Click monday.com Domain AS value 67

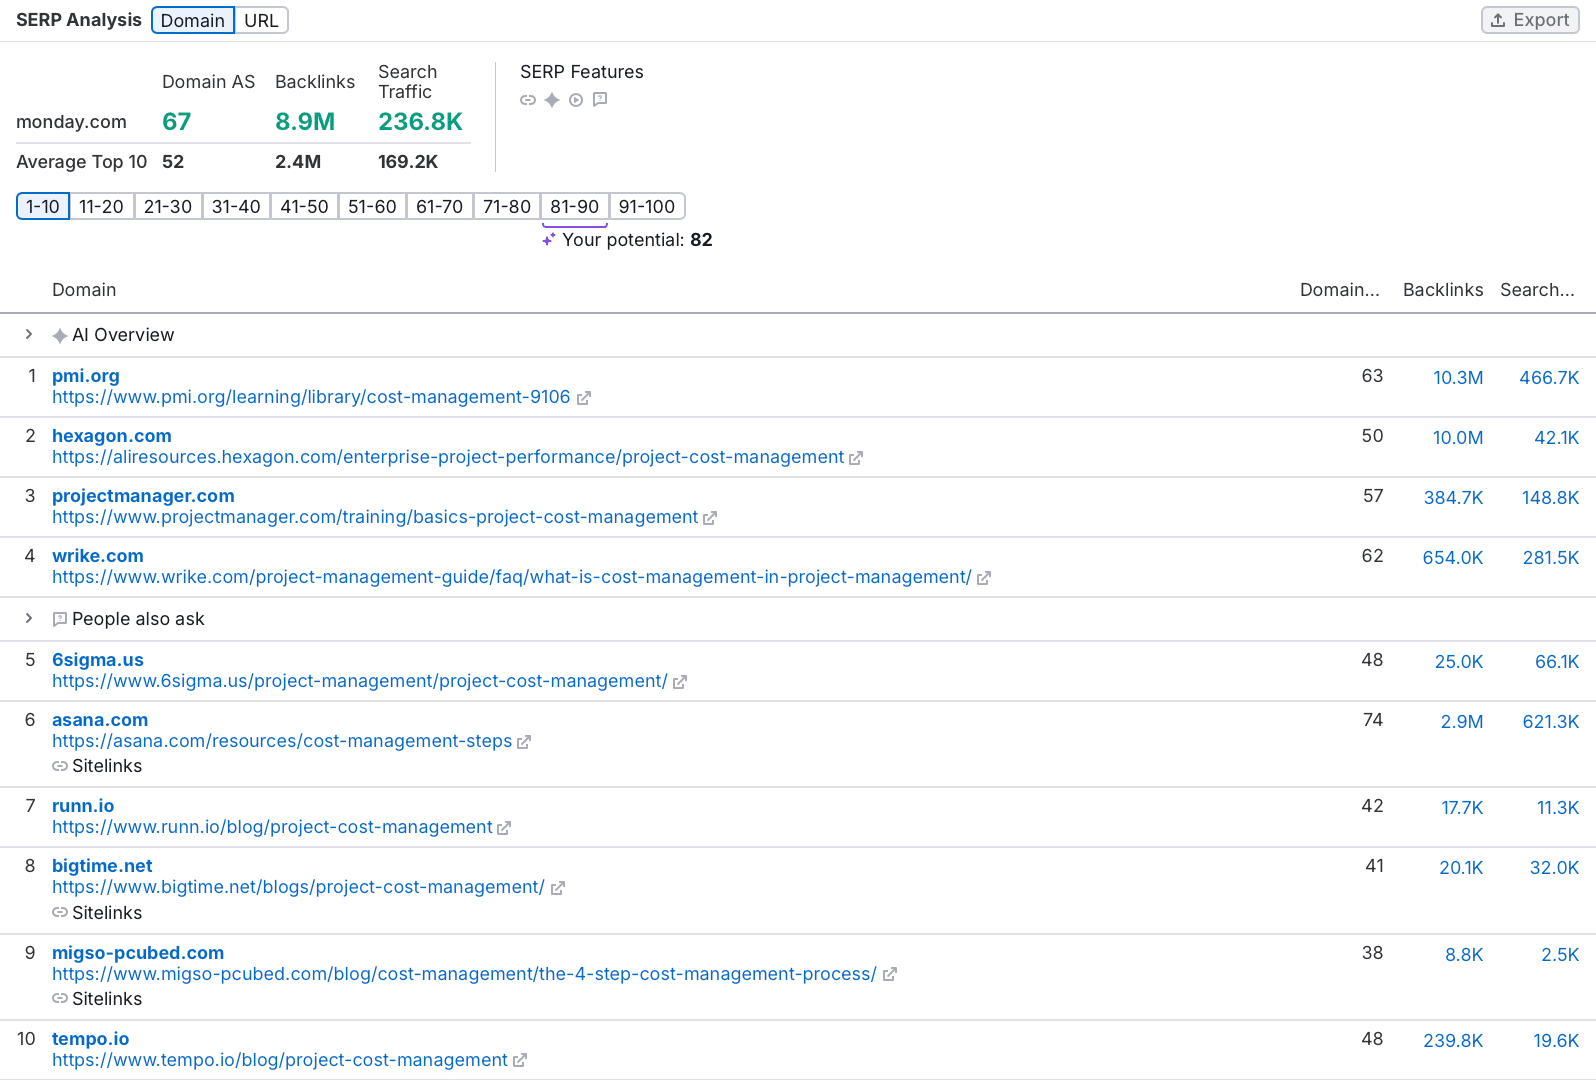click(177, 122)
